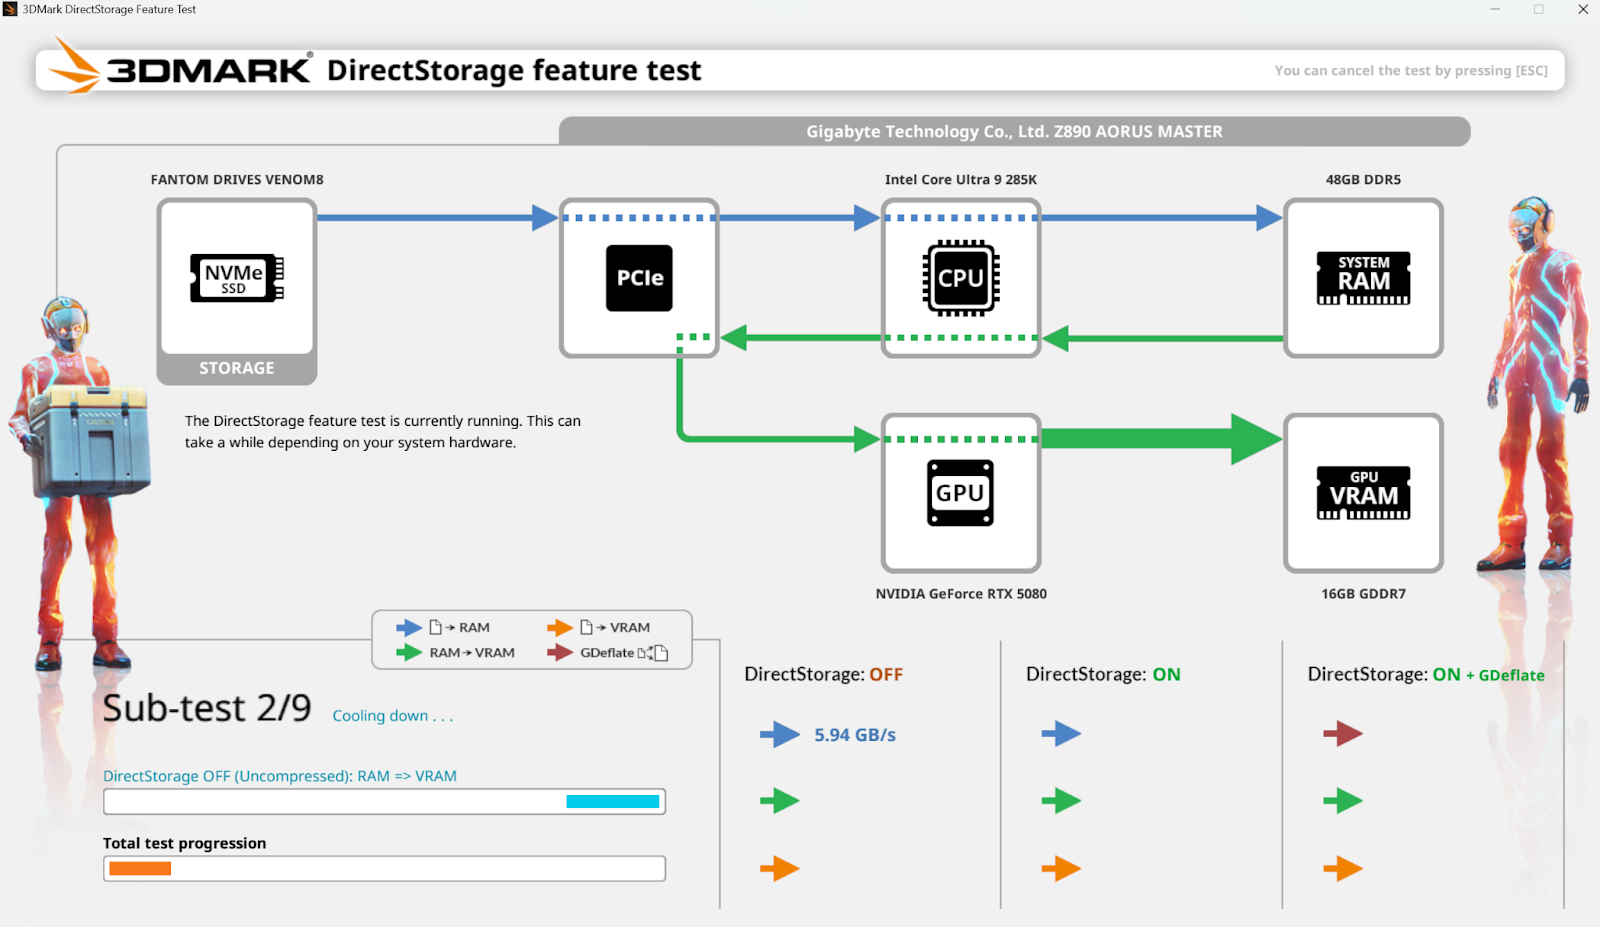Viewport: 1600px width, 927px height.
Task: Click the 'Sub-test 2/9' heading
Action: tap(207, 708)
